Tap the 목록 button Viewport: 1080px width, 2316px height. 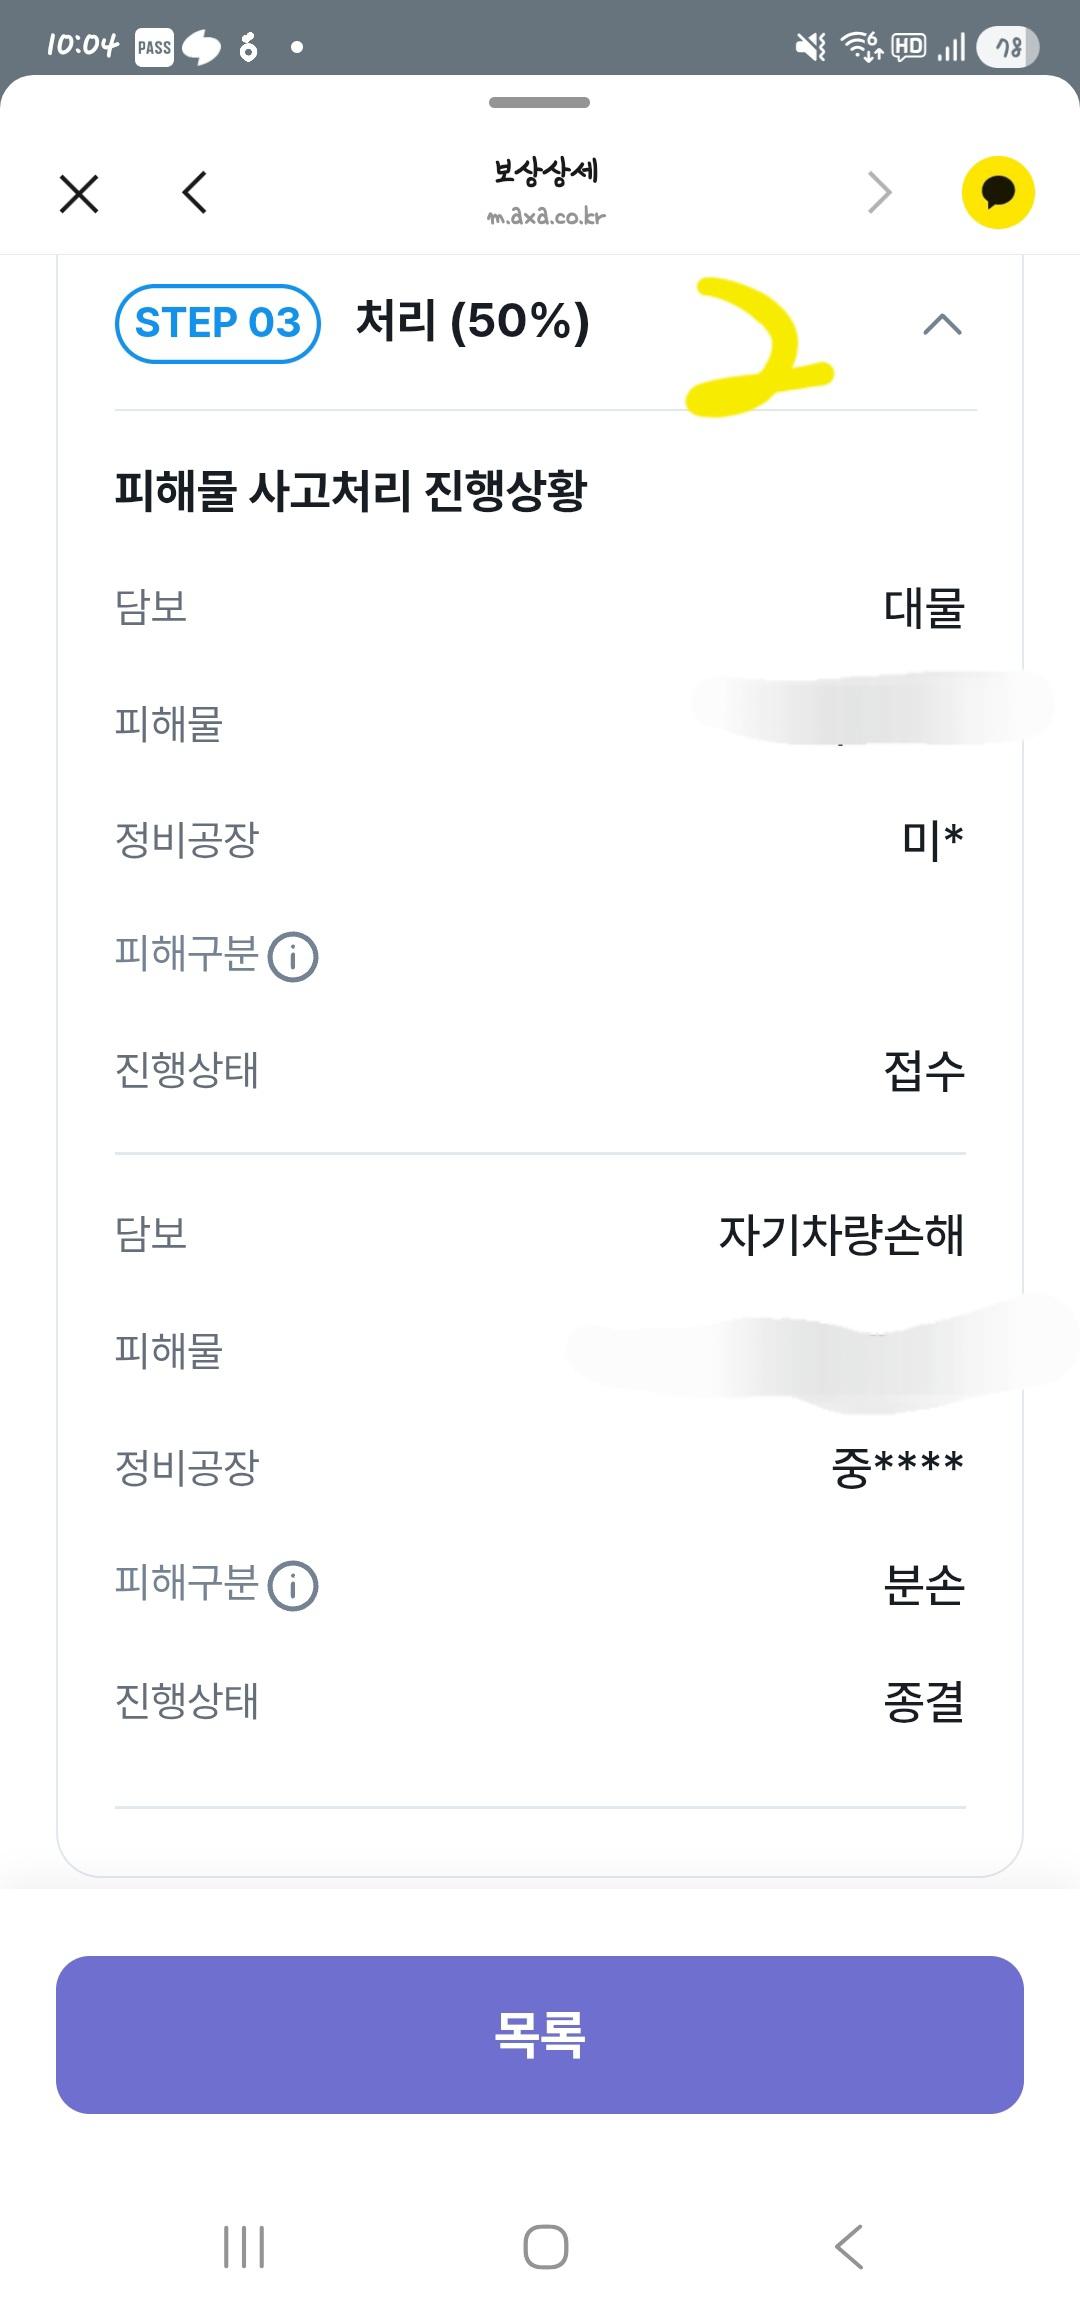pyautogui.click(x=540, y=2034)
